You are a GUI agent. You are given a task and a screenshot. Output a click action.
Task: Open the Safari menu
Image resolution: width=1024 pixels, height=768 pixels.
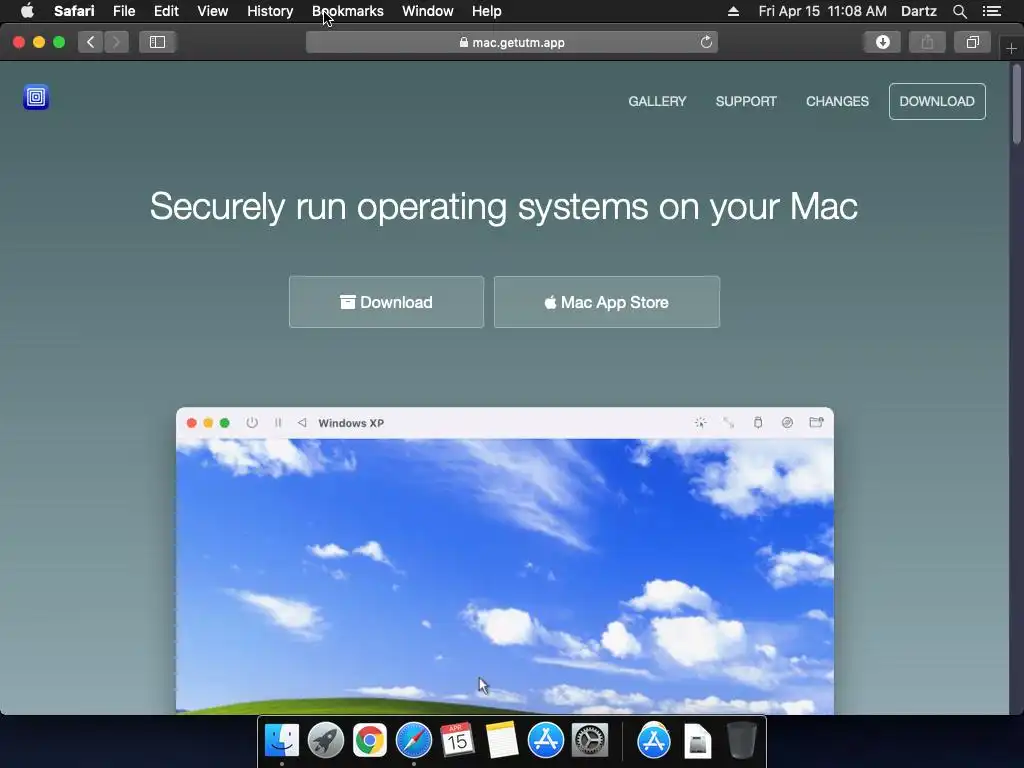pos(74,11)
